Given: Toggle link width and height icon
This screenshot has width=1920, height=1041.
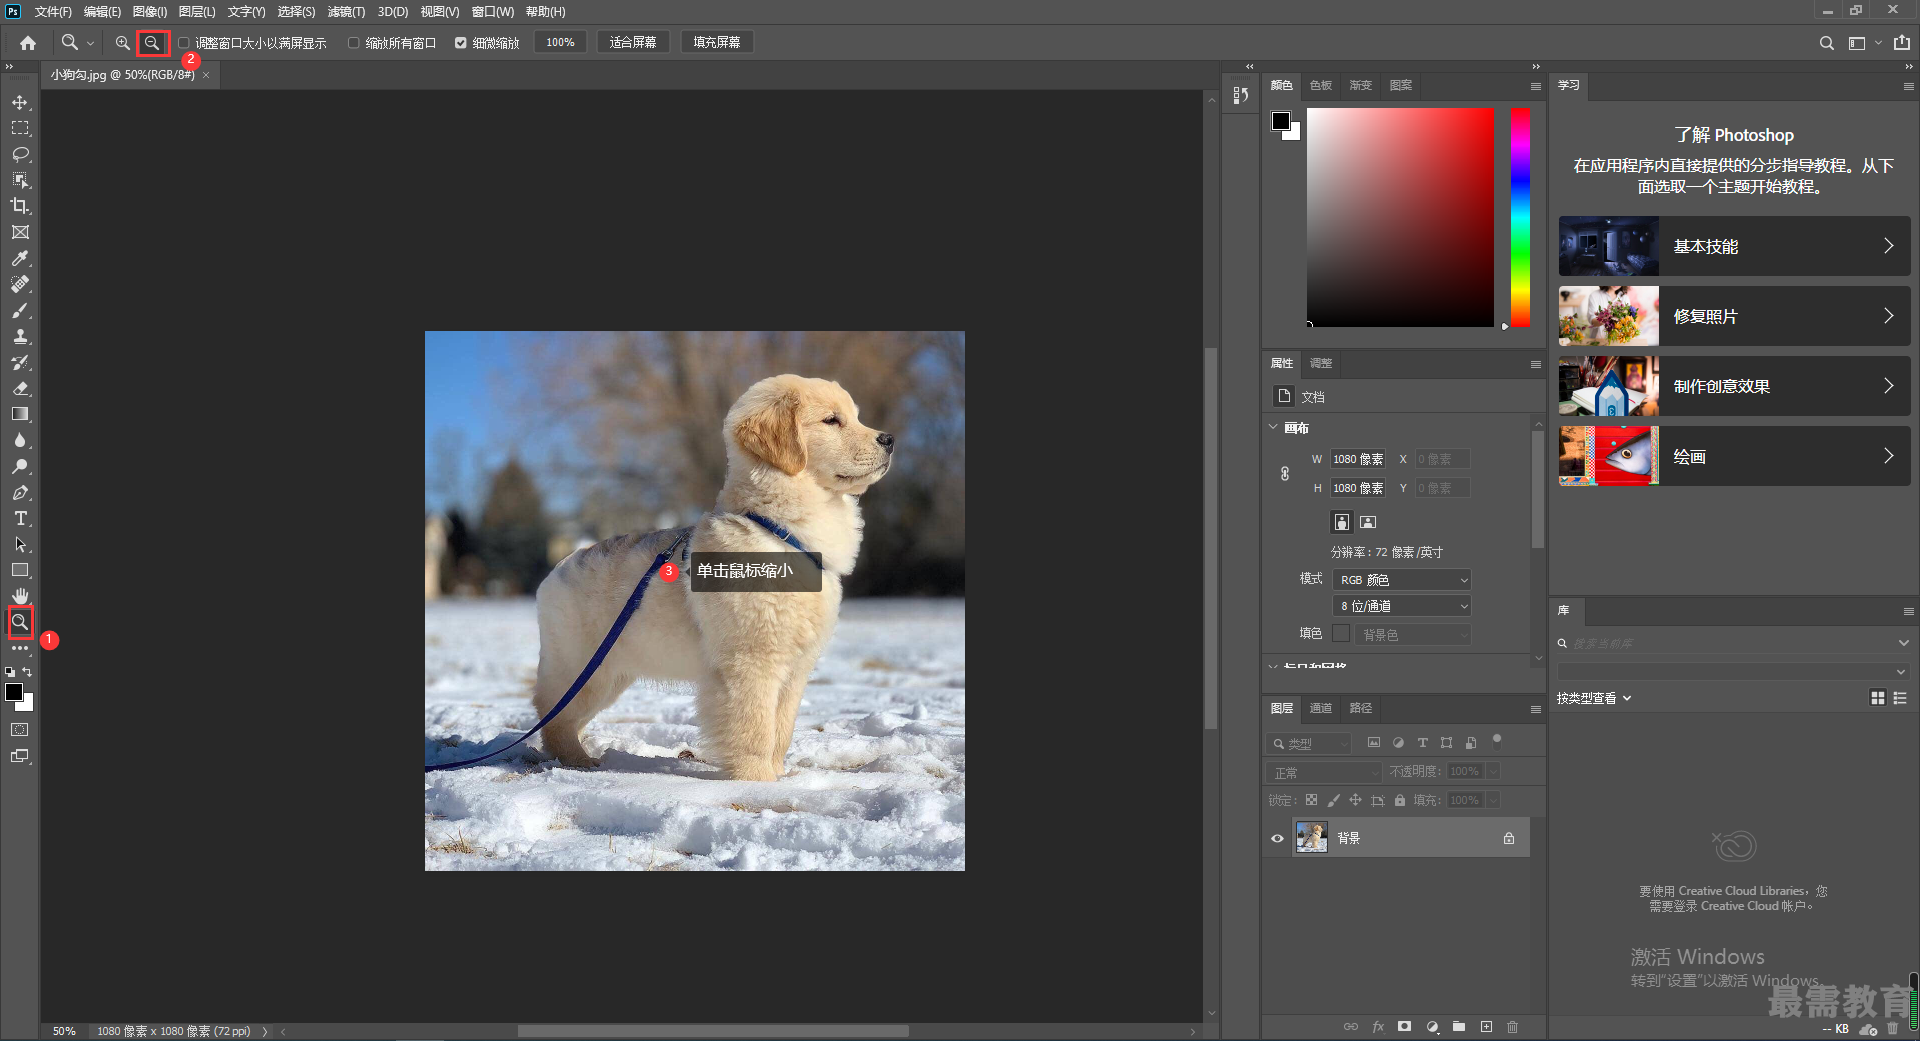Looking at the screenshot, I should point(1285,474).
